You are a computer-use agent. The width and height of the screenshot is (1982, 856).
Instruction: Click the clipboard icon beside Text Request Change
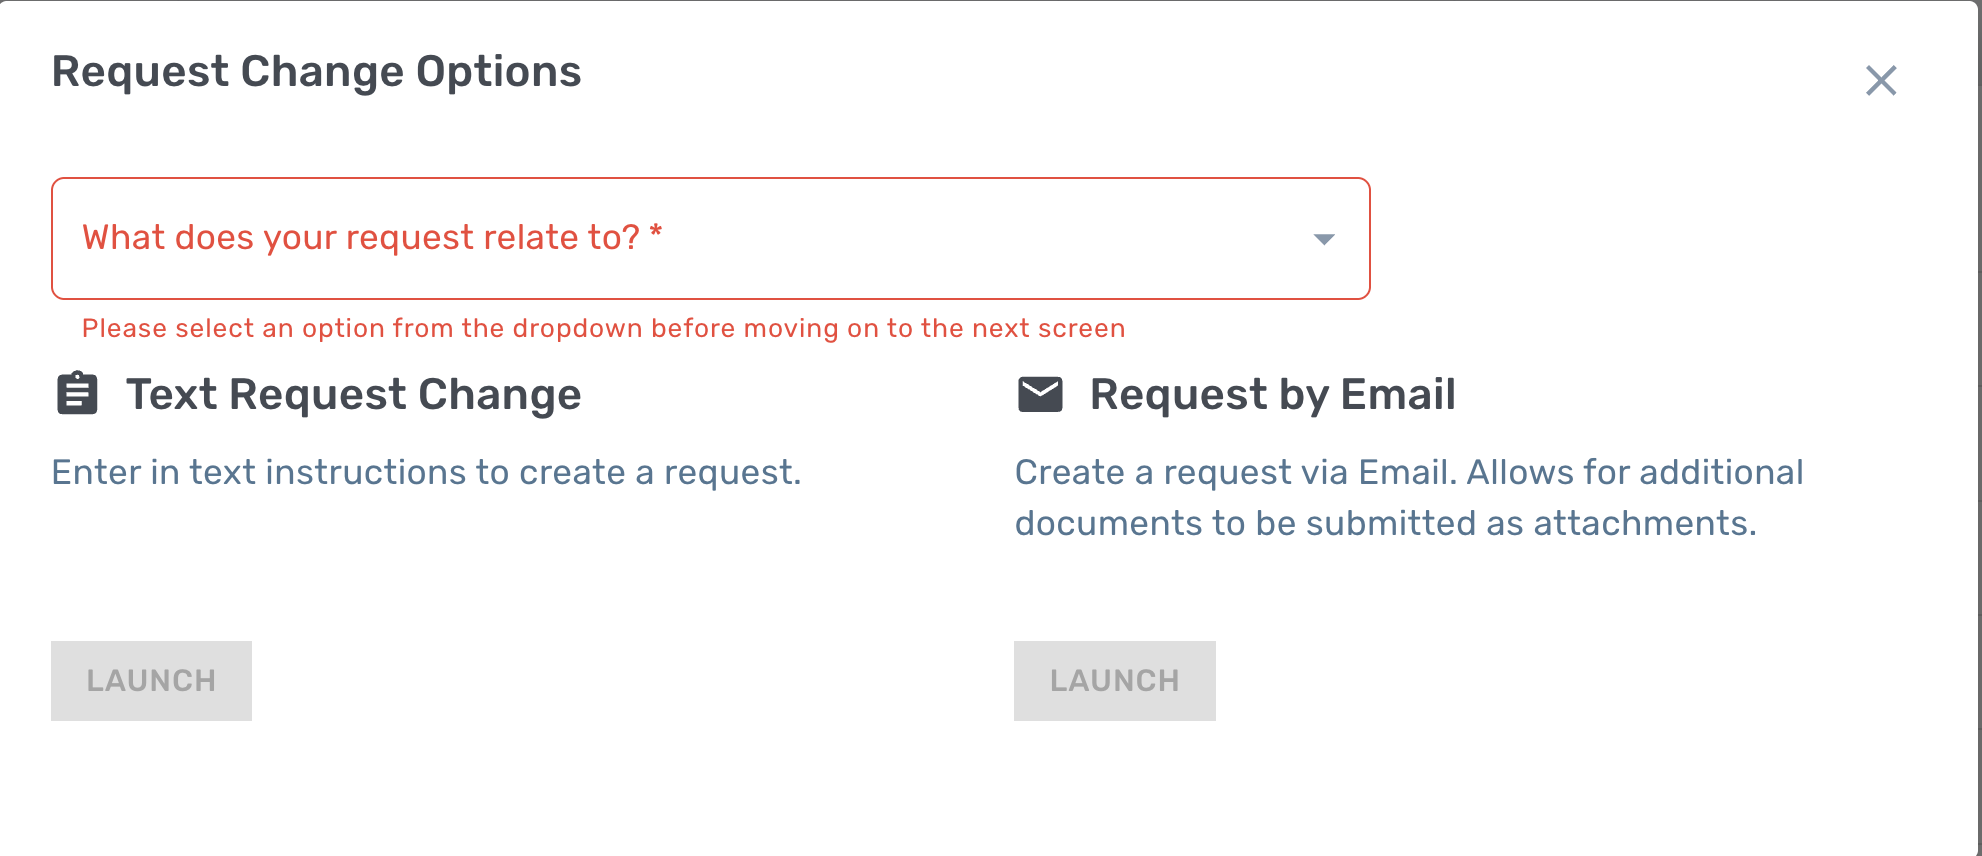point(77,394)
